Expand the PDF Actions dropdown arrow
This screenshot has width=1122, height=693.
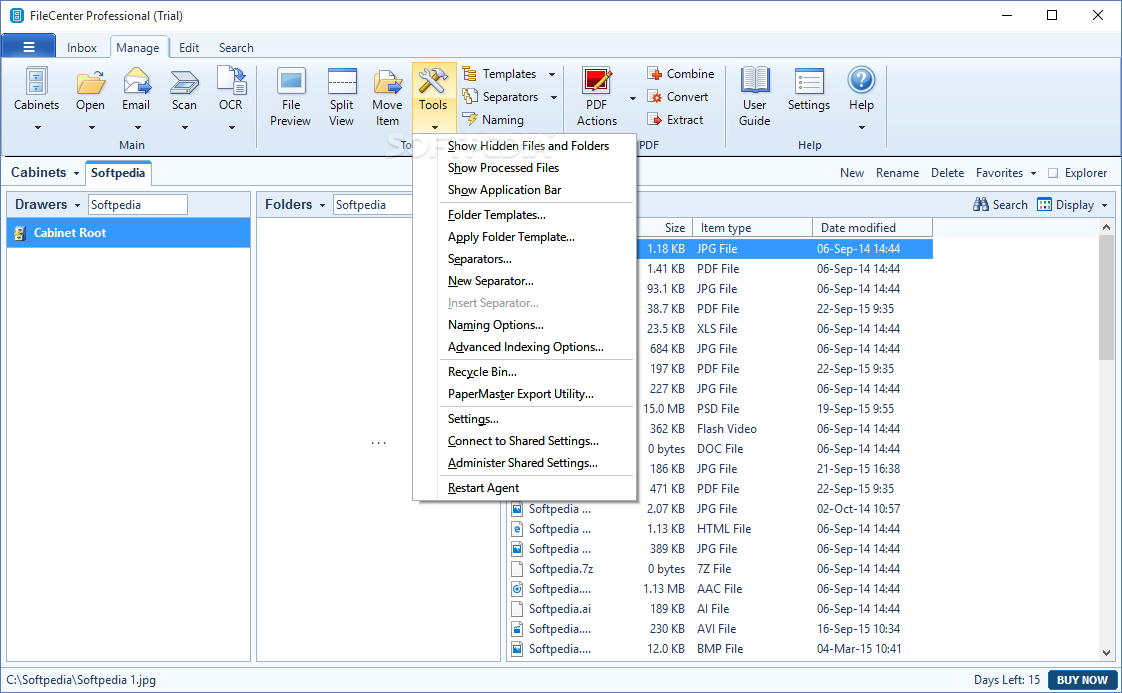click(633, 99)
